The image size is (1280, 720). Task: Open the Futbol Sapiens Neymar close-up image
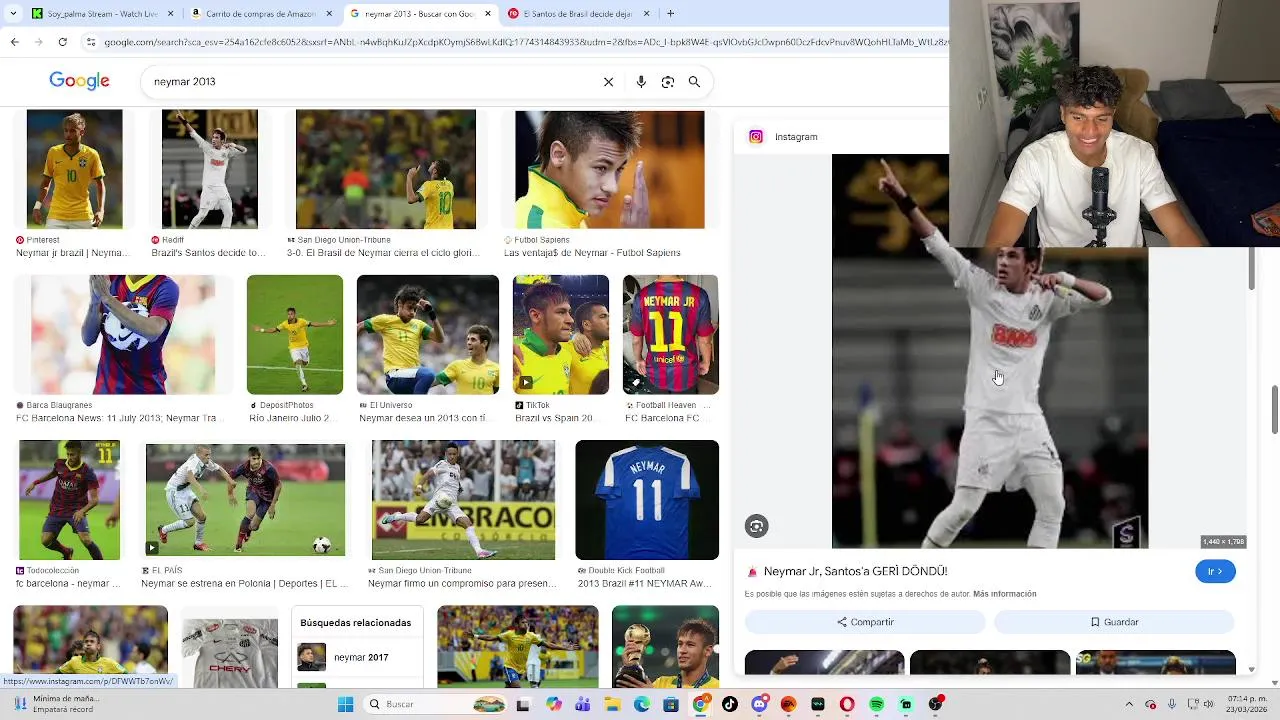[610, 170]
